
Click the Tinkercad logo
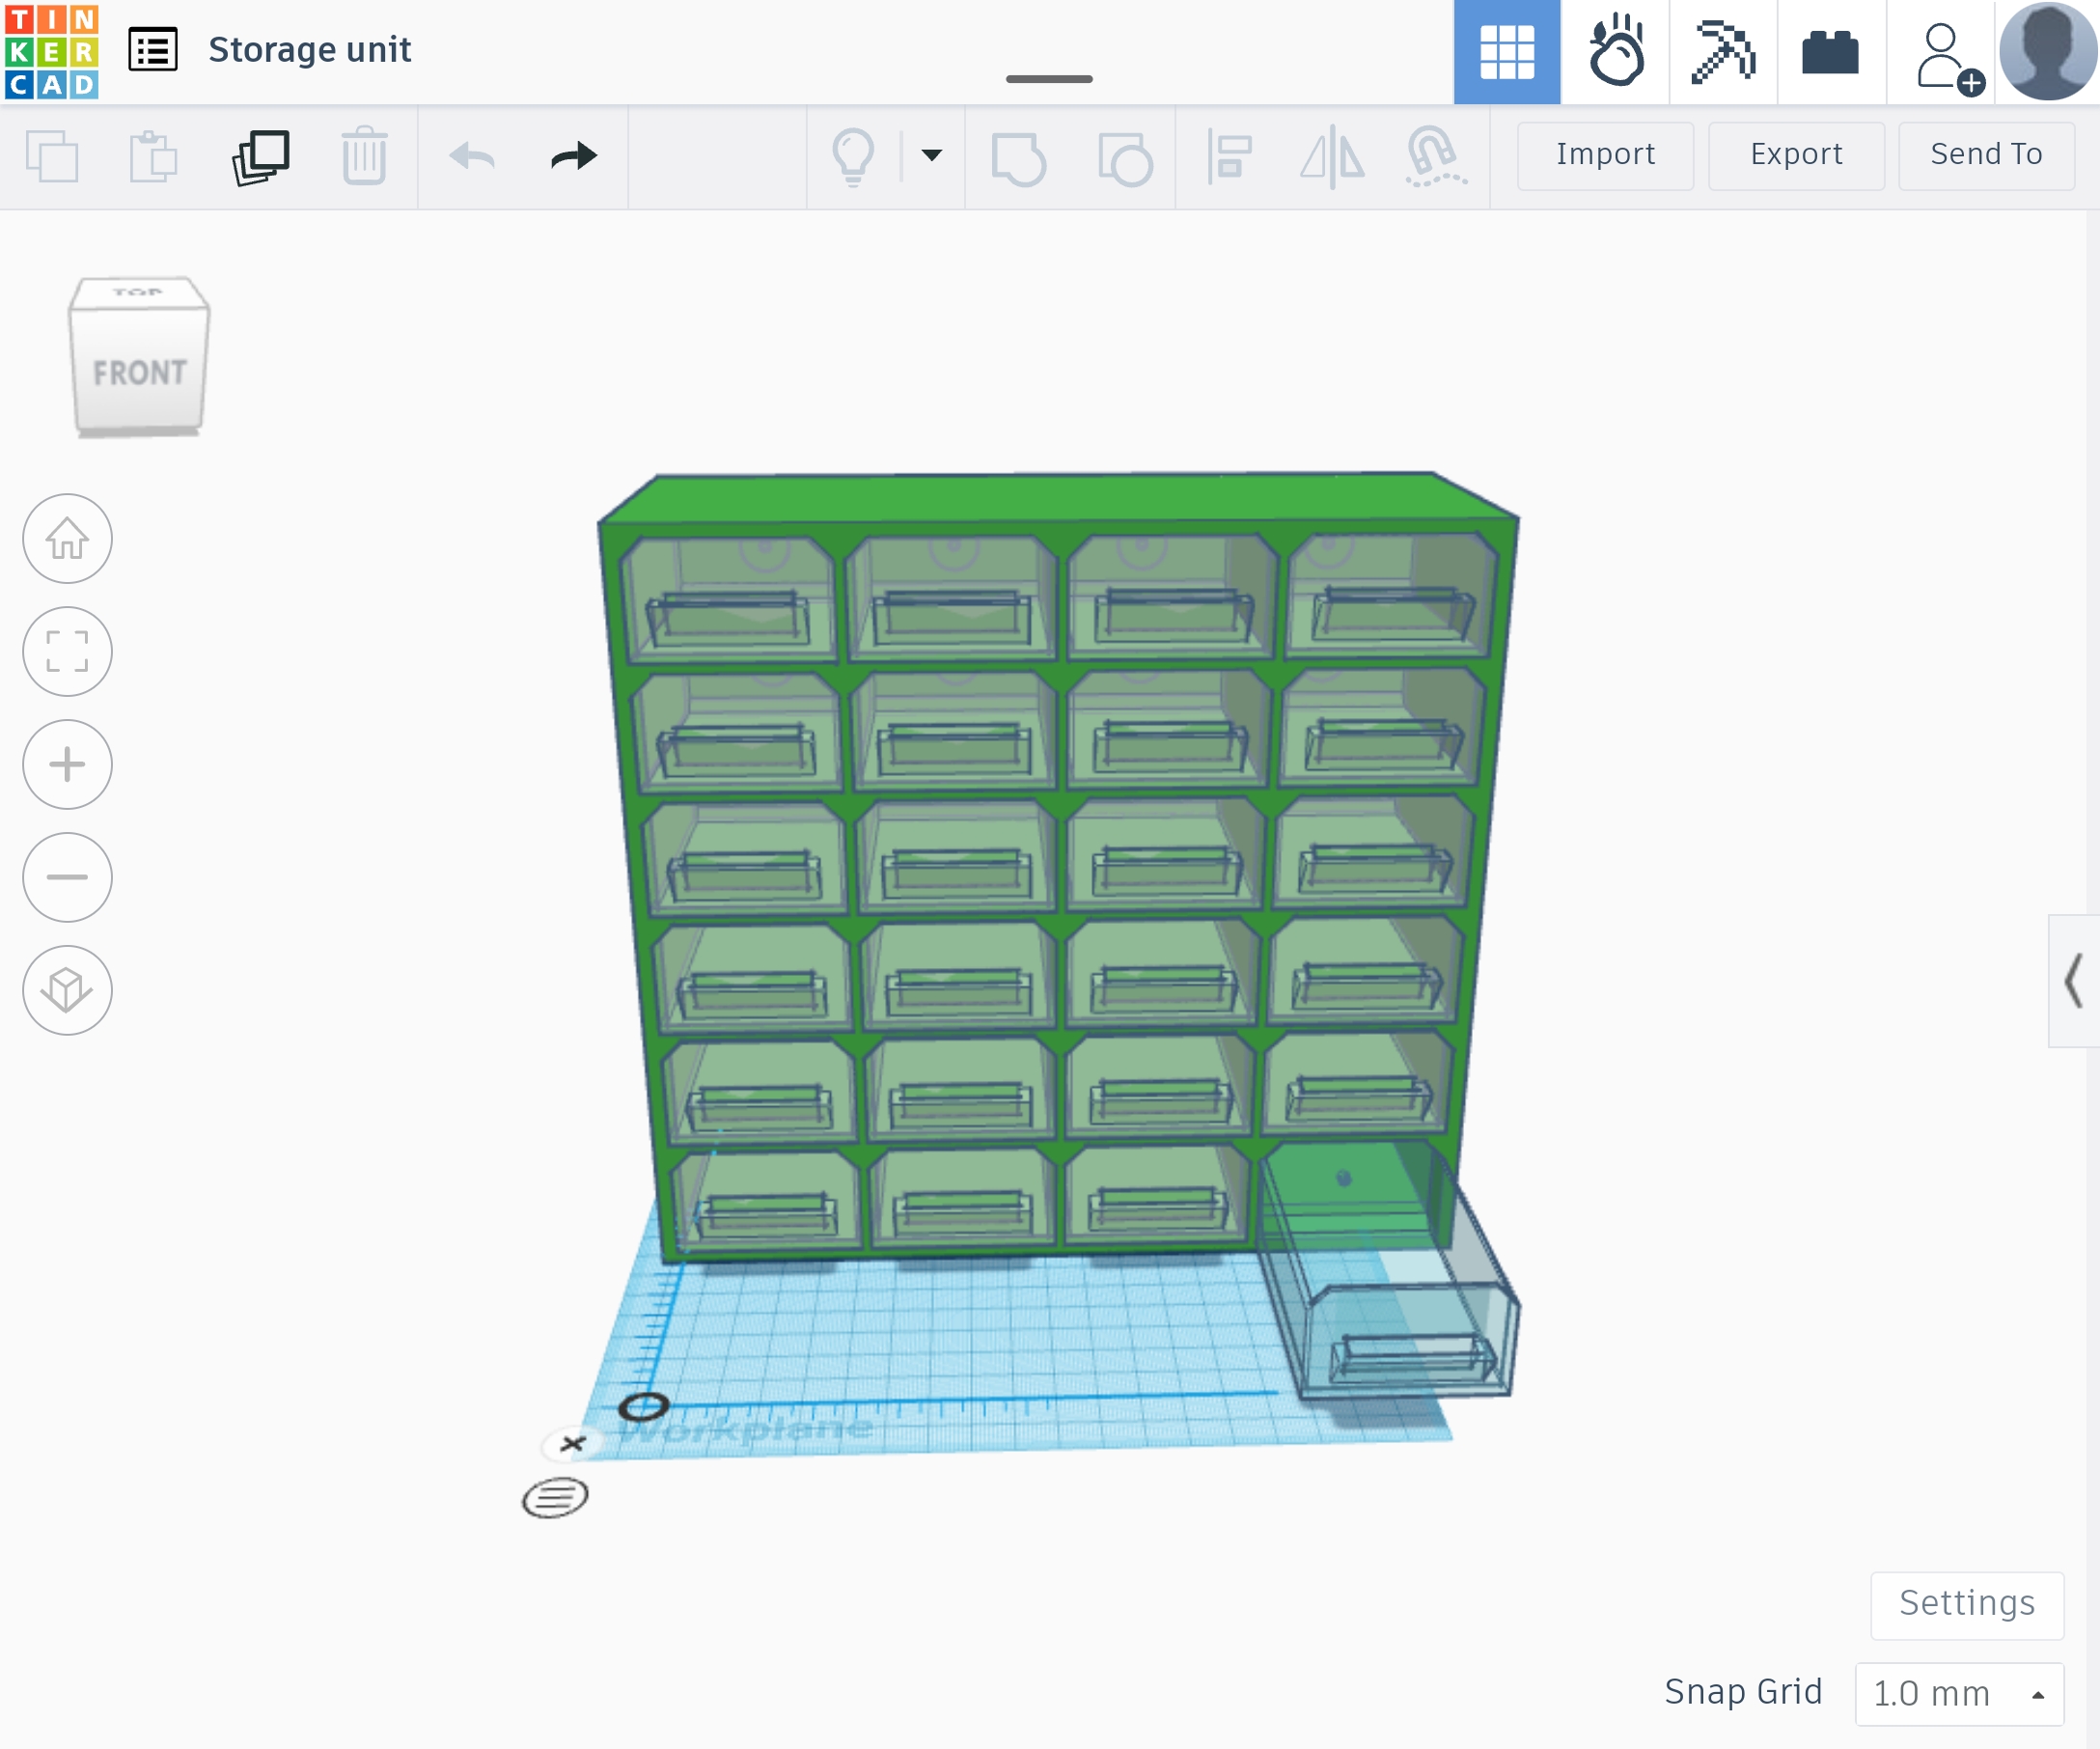(x=51, y=51)
